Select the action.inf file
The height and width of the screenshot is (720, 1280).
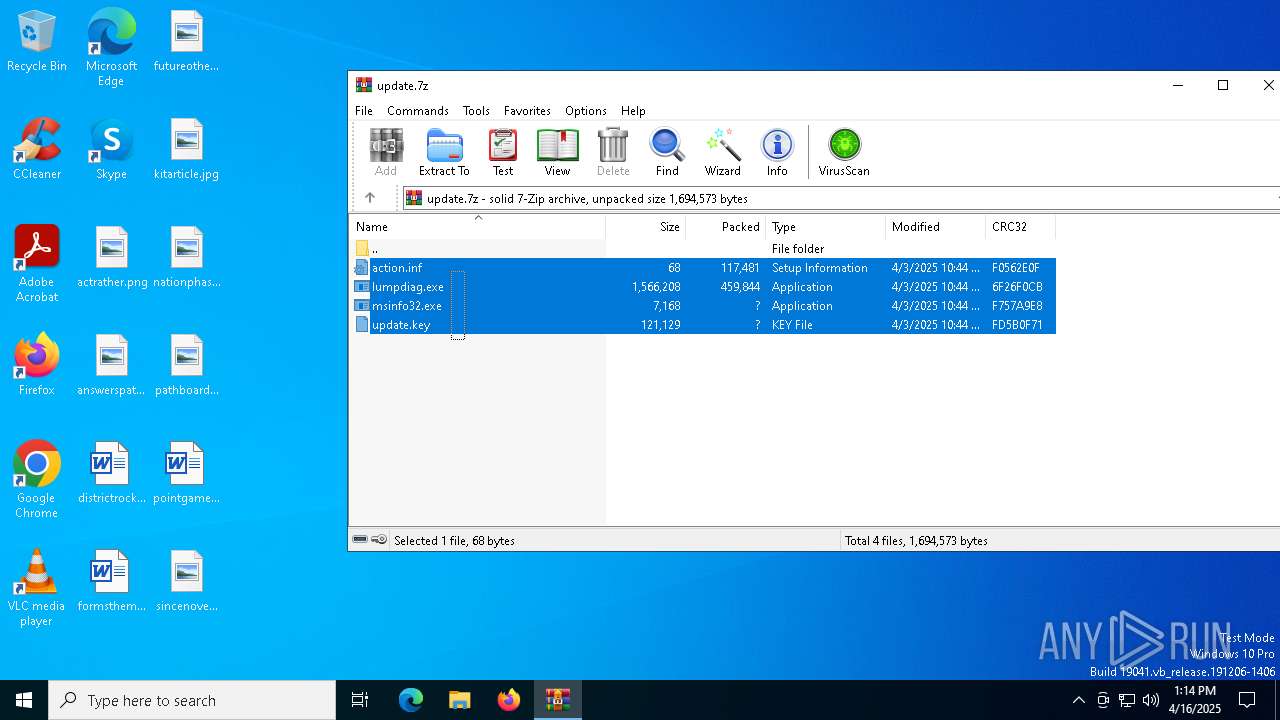397,268
